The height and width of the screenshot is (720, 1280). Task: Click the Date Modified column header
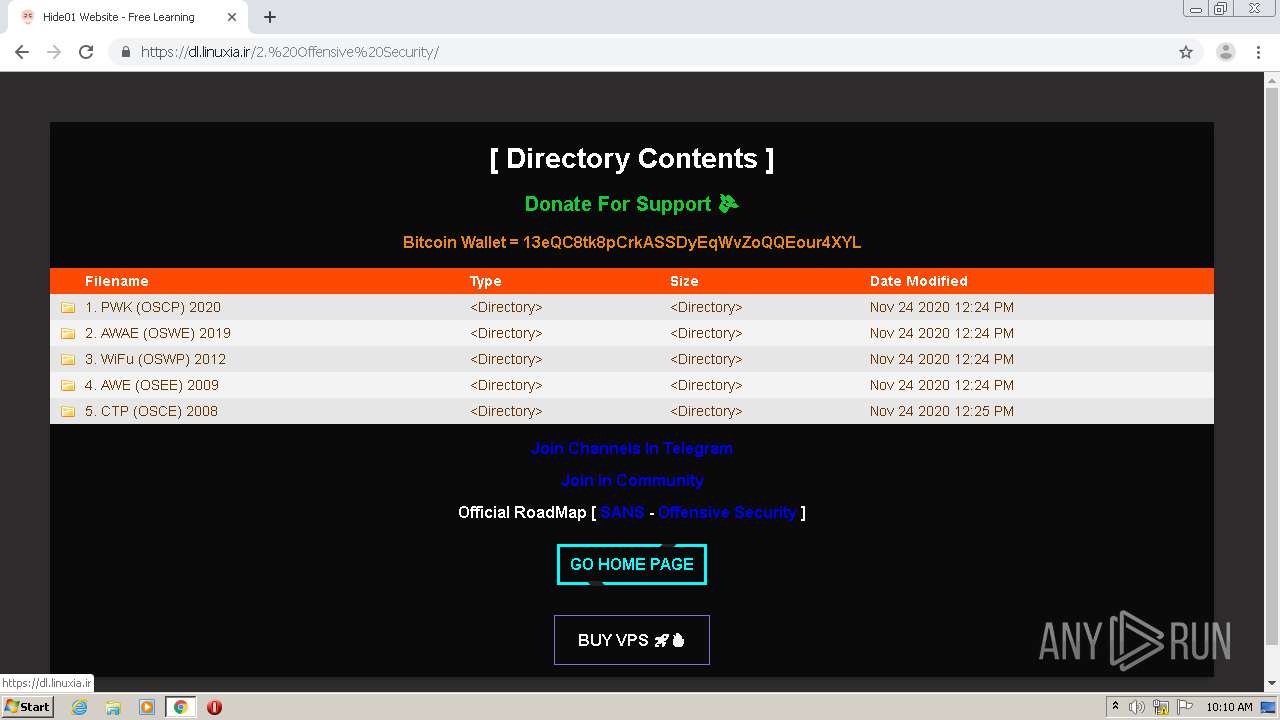(x=919, y=281)
